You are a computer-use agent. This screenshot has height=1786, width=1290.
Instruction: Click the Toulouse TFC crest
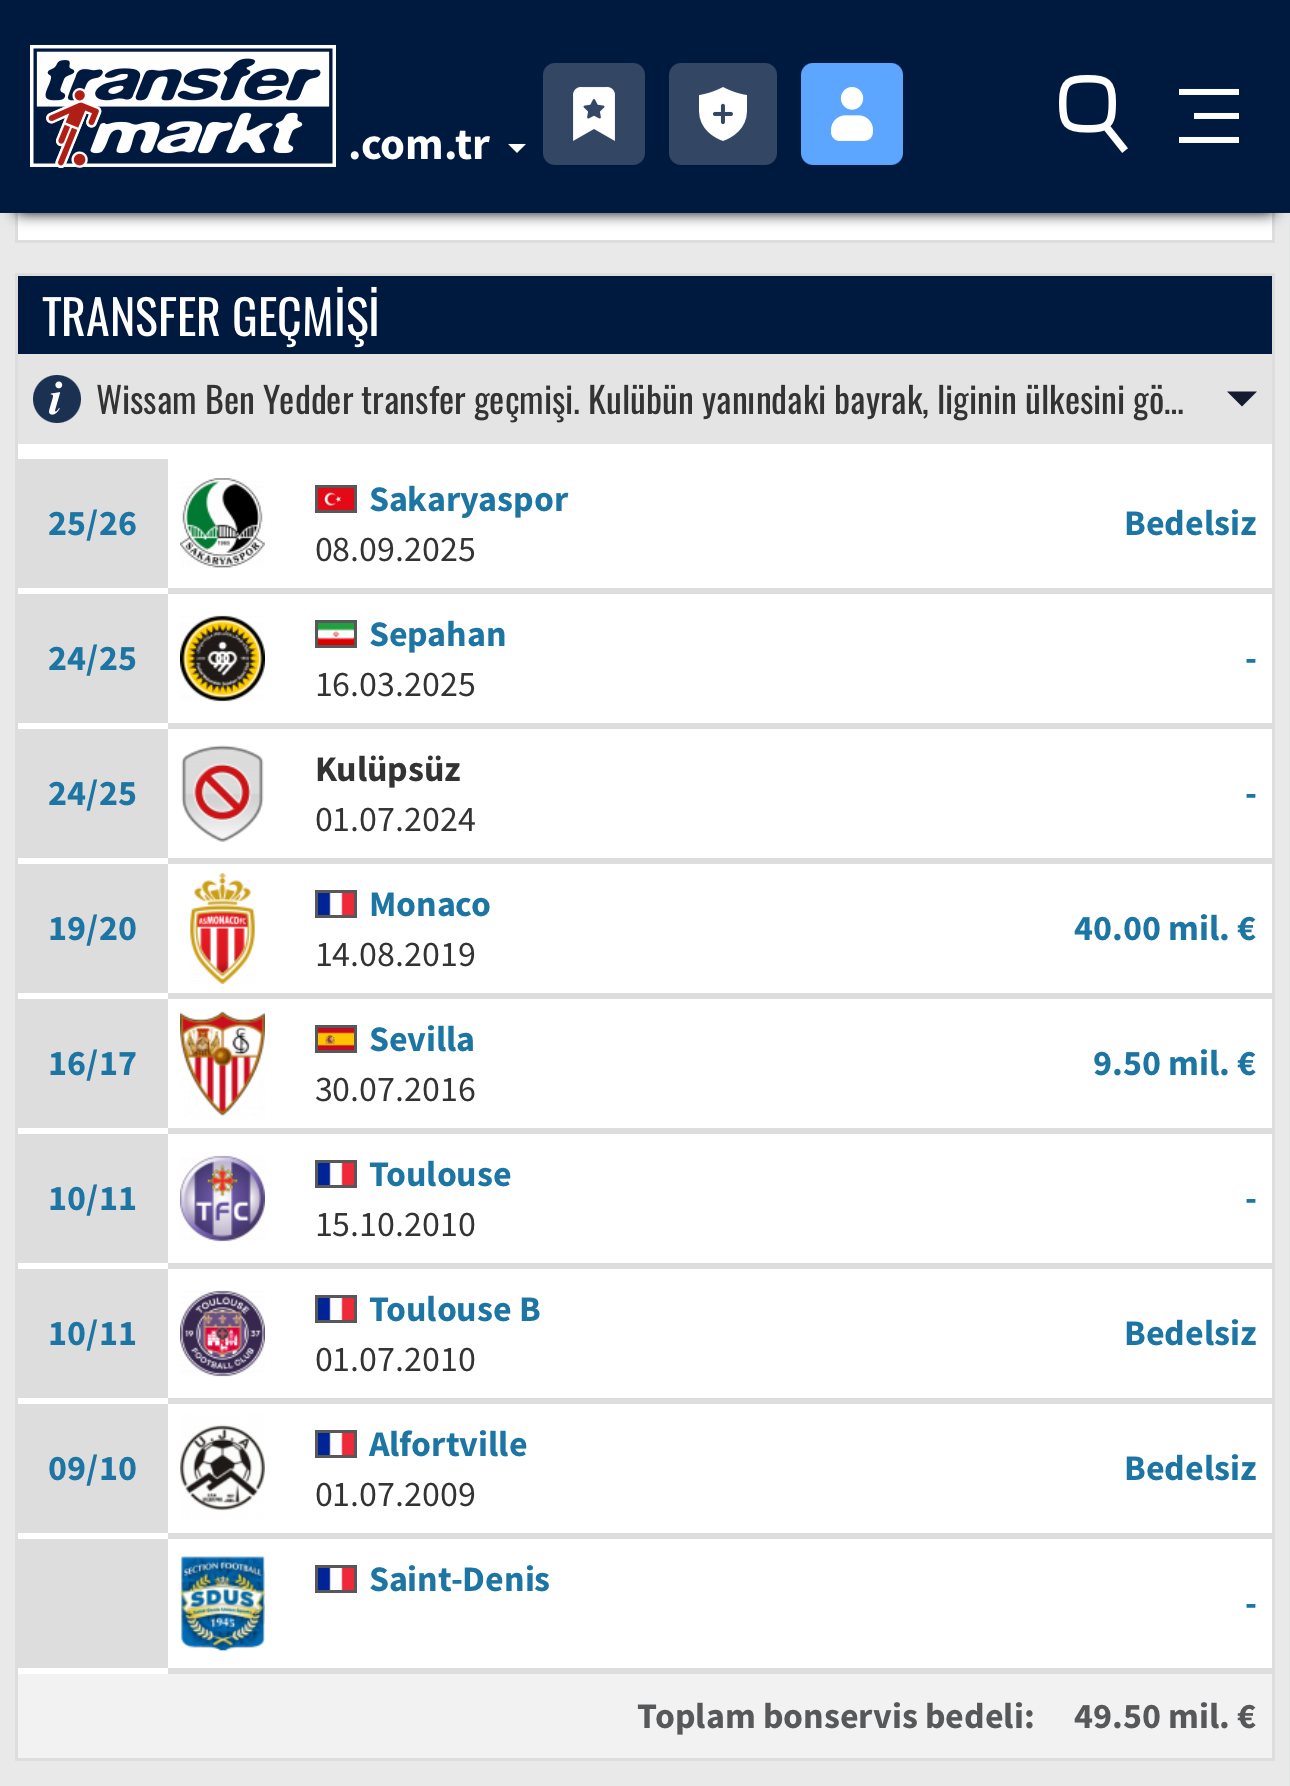coord(222,1198)
